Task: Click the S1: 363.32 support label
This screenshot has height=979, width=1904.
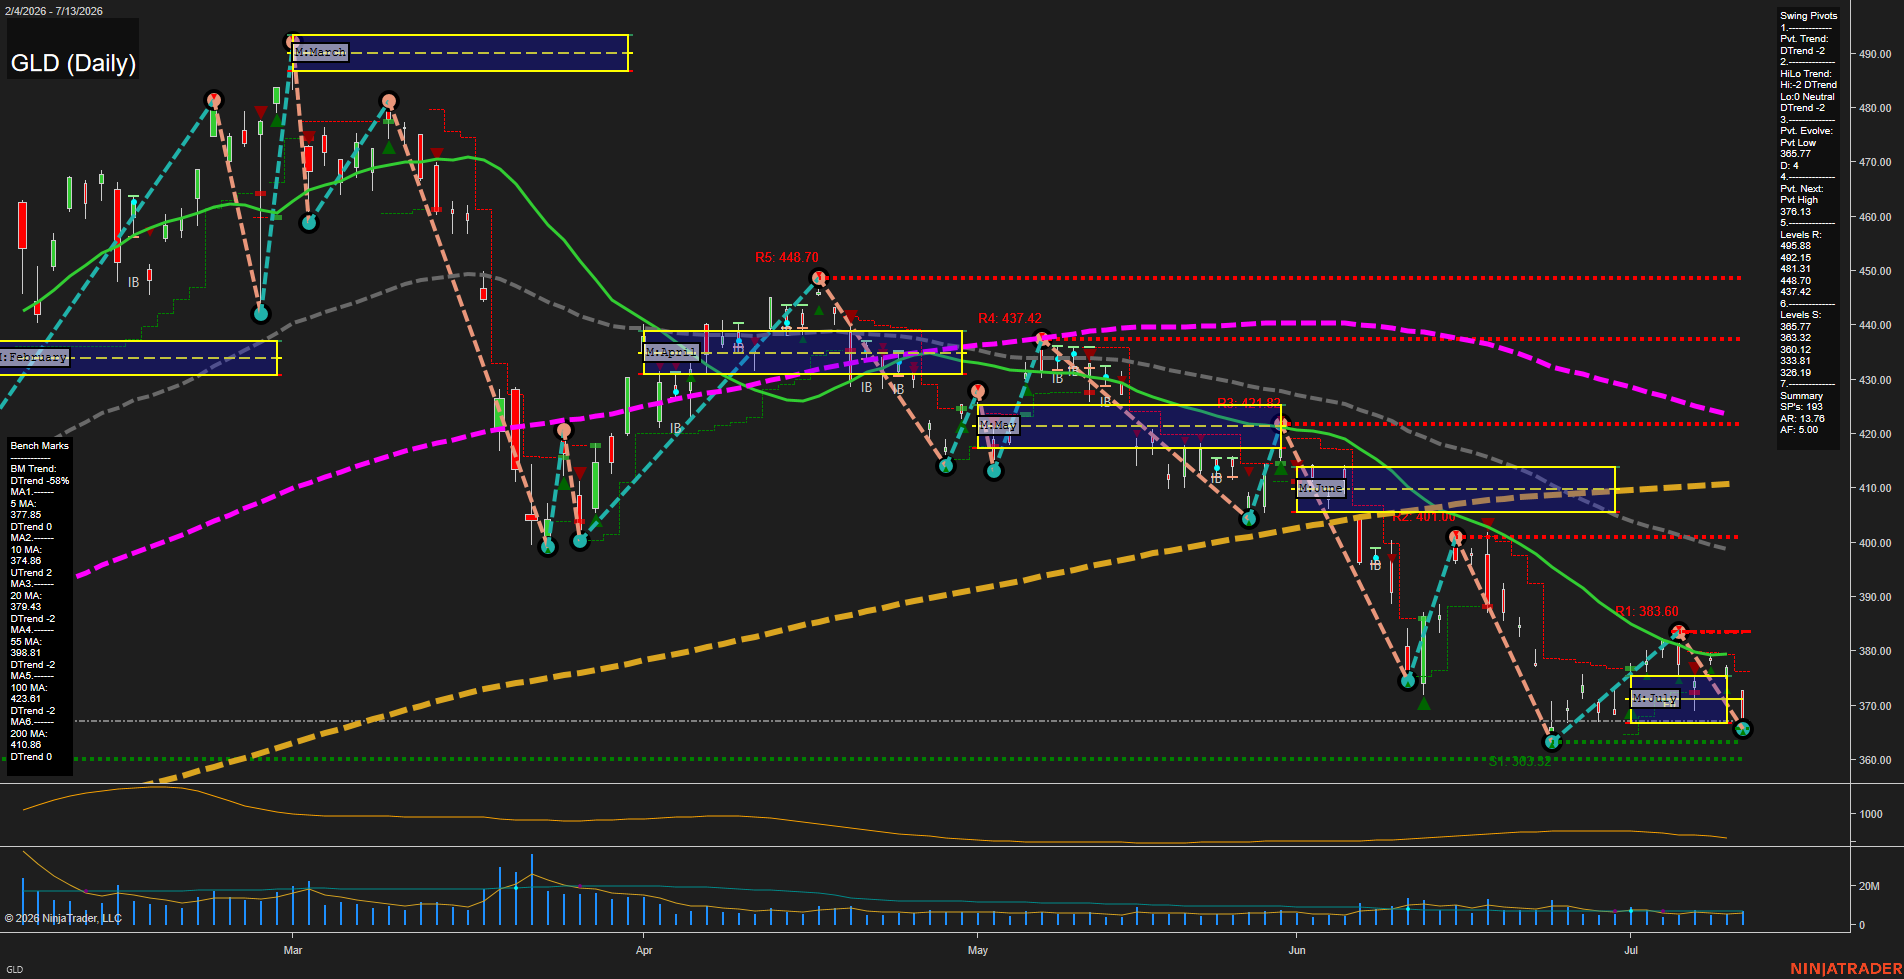Action: pos(1520,762)
